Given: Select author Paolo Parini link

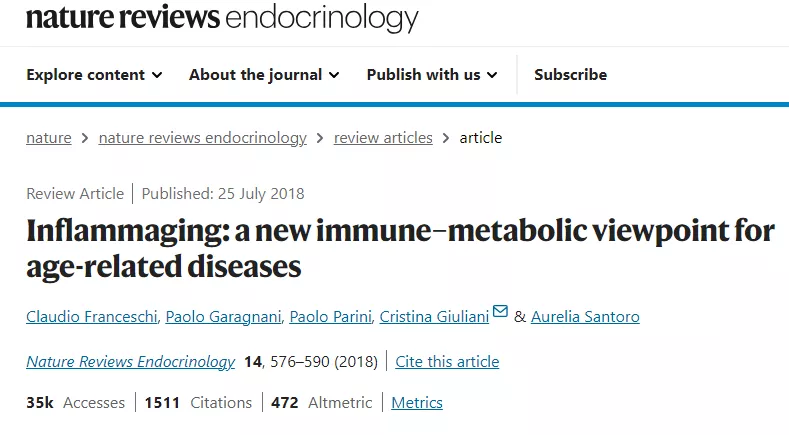Looking at the screenshot, I should click(x=331, y=316).
